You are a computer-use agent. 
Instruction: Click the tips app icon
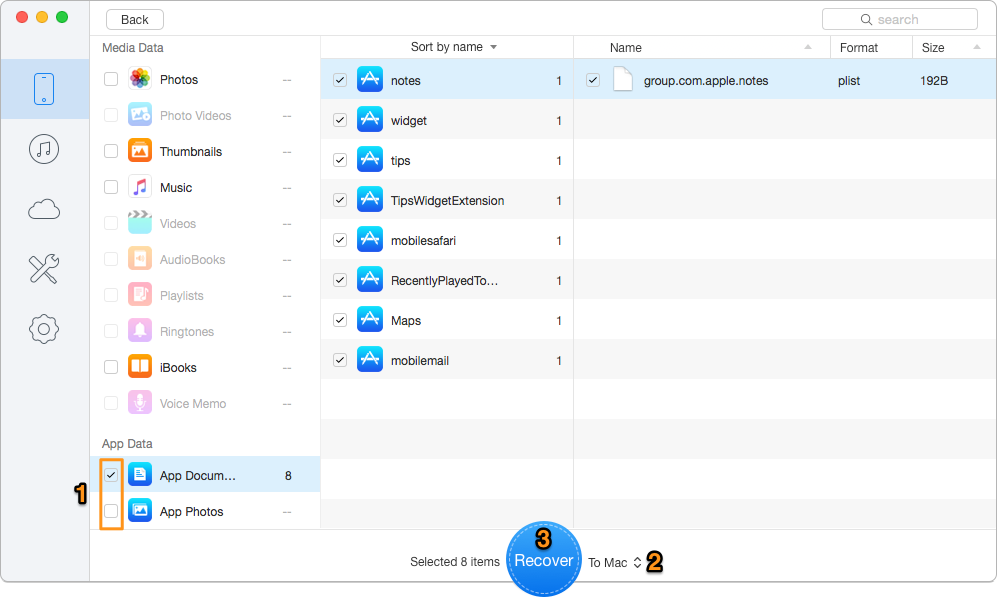[x=369, y=160]
